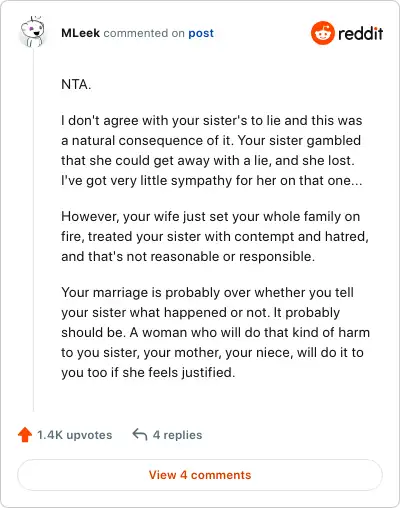Click the final line "you too if she feels justified"
The width and height of the screenshot is (400, 508).
pyautogui.click(x=148, y=372)
